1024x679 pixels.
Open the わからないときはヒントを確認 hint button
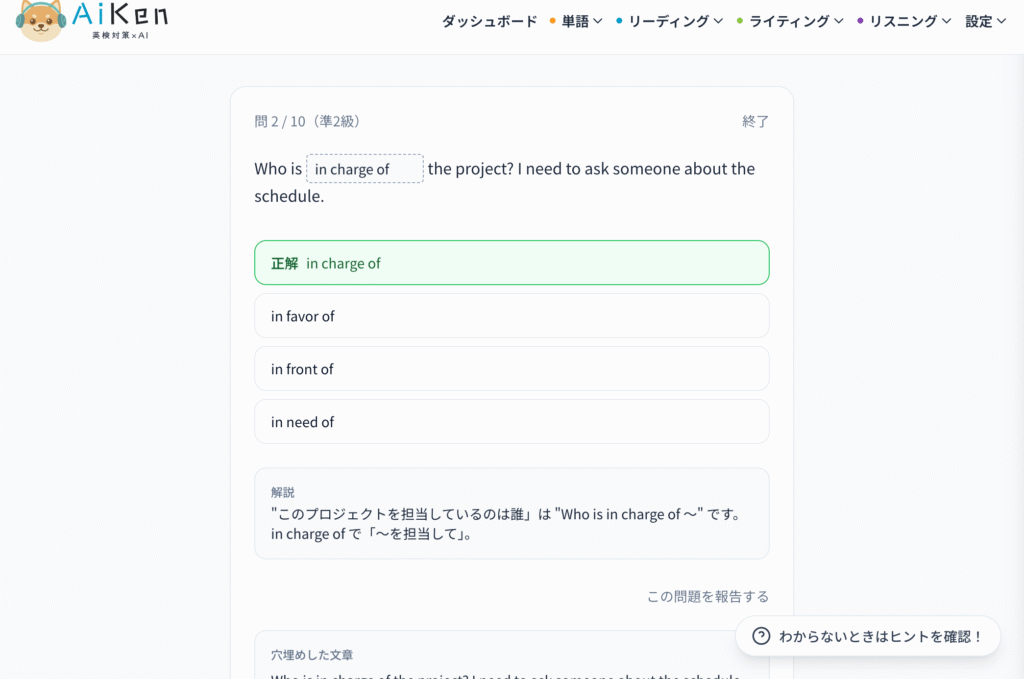pos(867,636)
